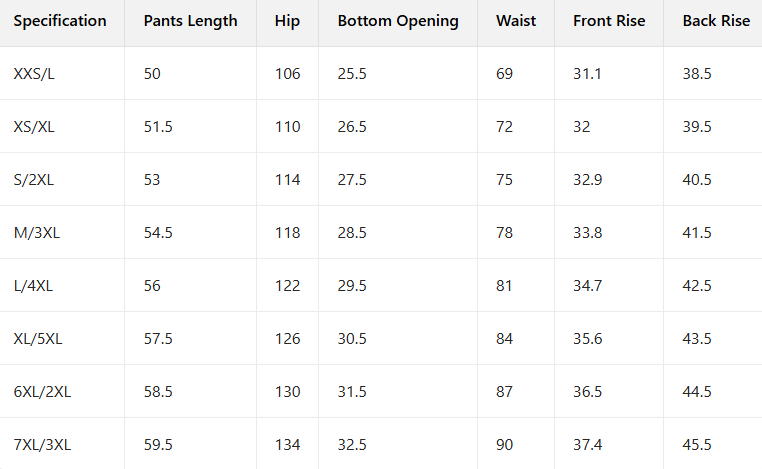Image resolution: width=762 pixels, height=469 pixels.
Task: Select the Waist column header
Action: tap(516, 21)
